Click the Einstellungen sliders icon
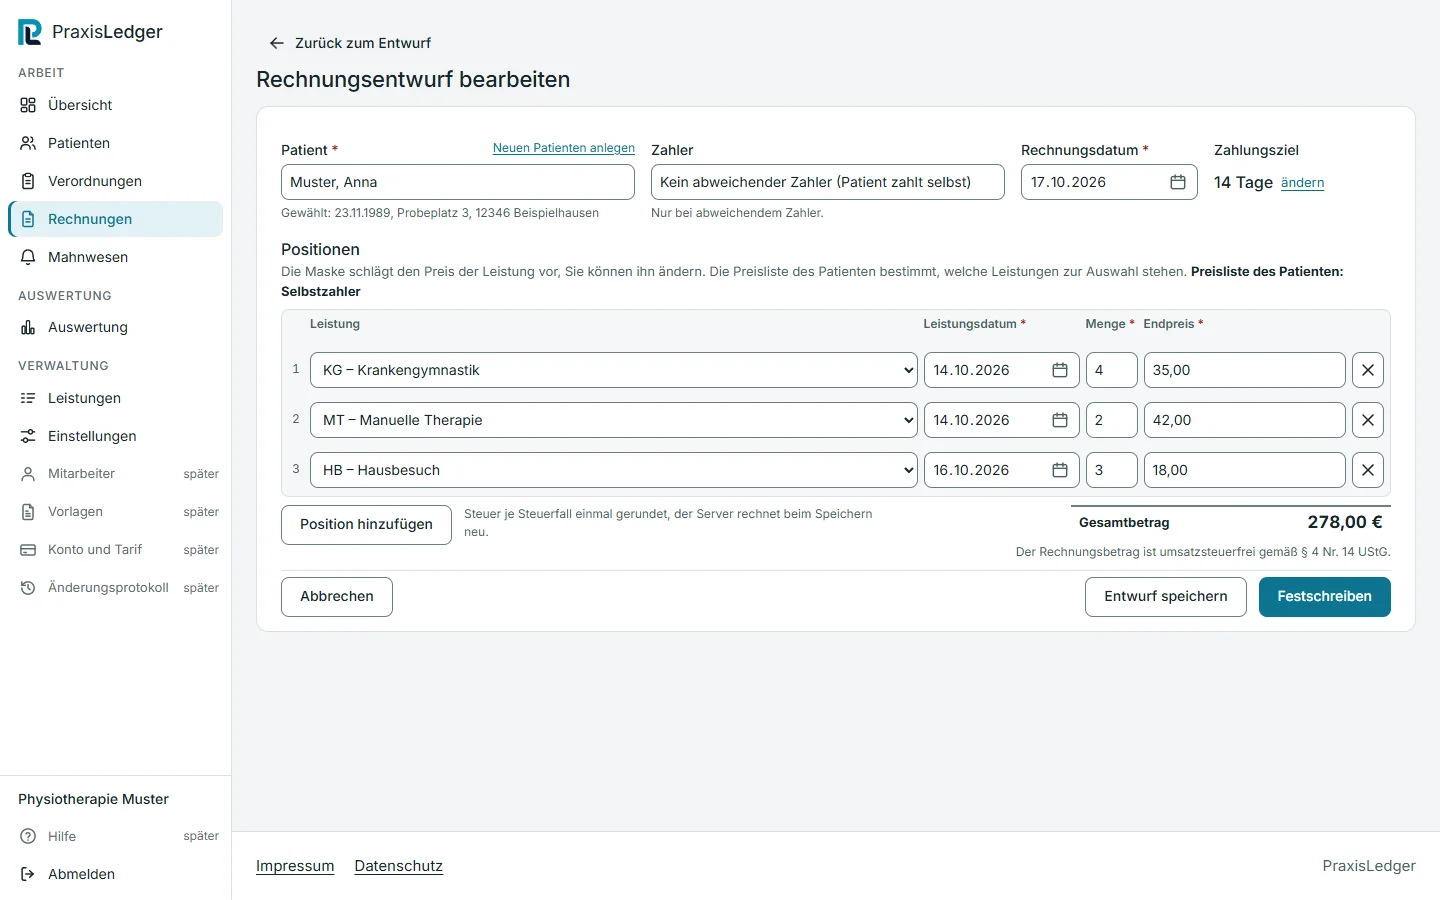The width and height of the screenshot is (1440, 900). 28,436
